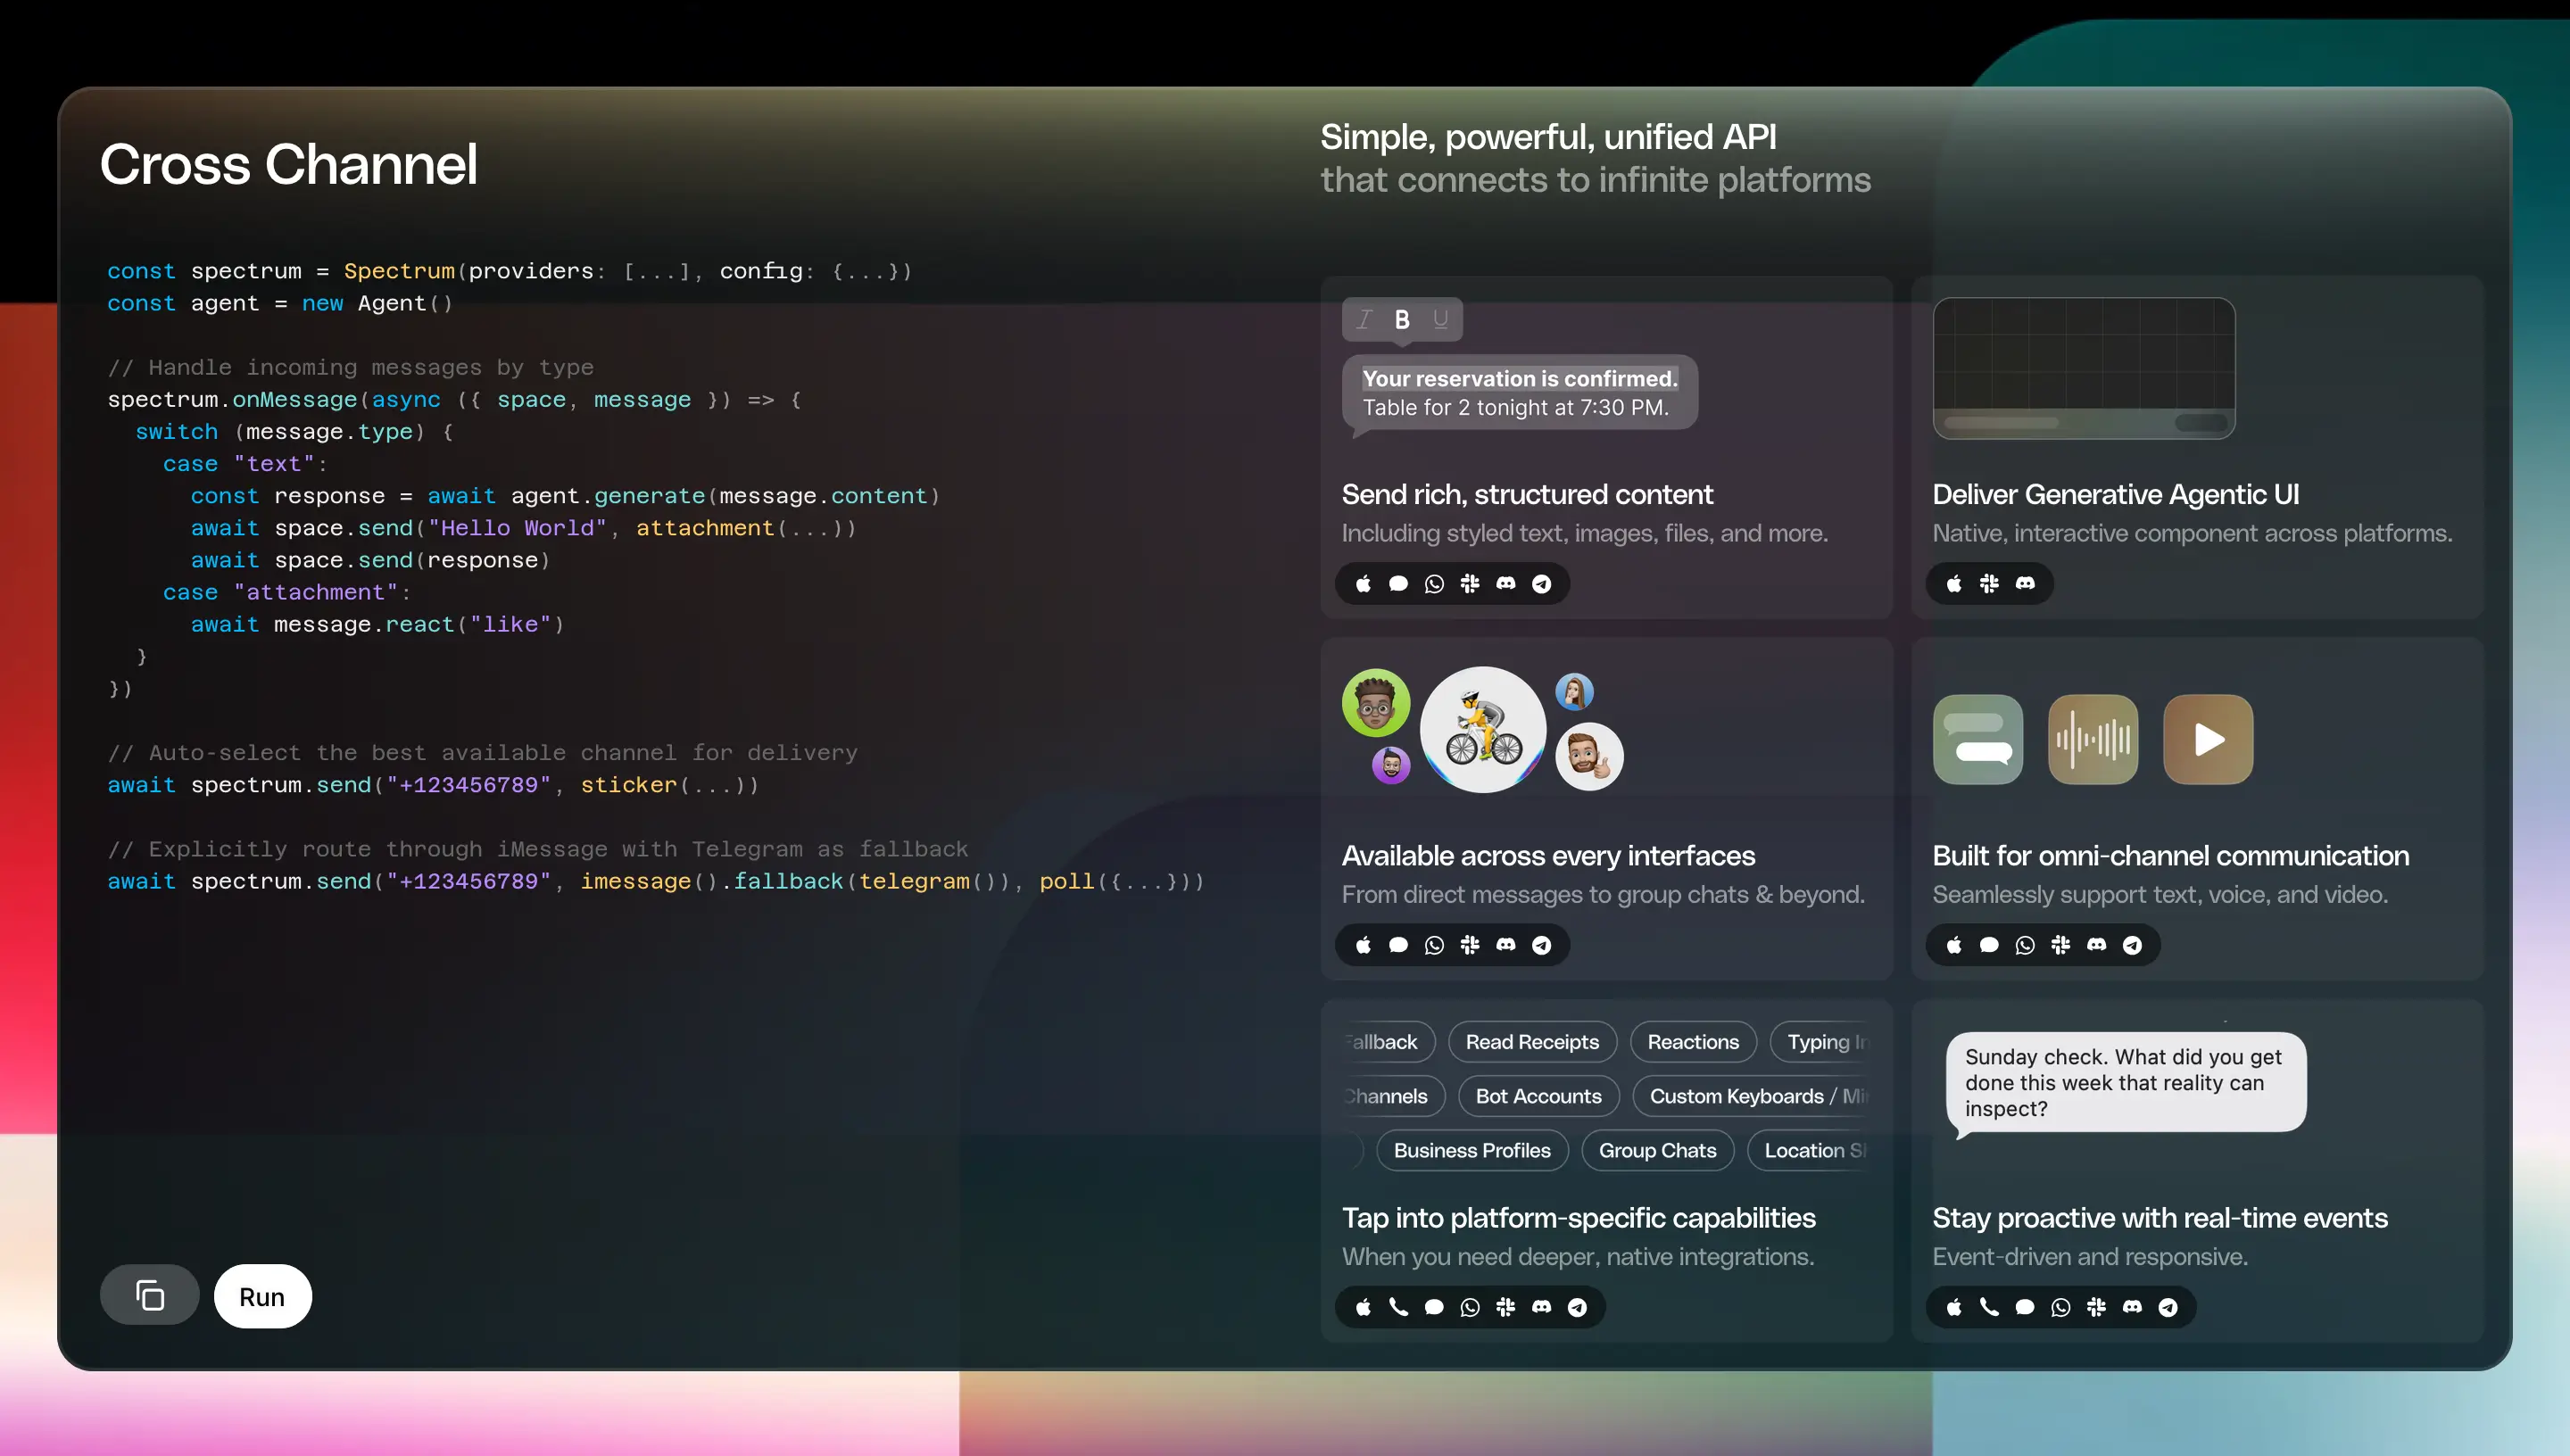Click WhatsApp icon under Send rich, structured content
The height and width of the screenshot is (1456, 2570).
point(1434,583)
